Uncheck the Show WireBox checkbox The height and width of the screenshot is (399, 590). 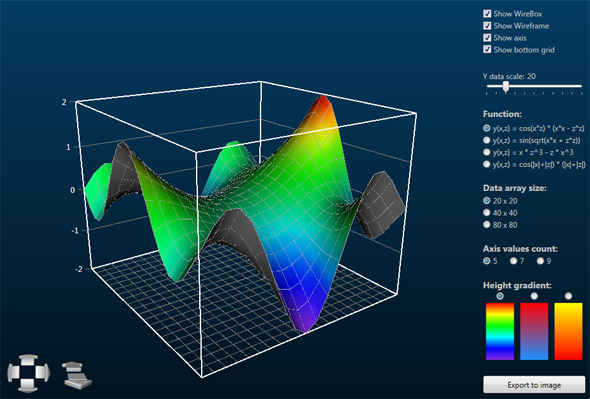(x=487, y=14)
